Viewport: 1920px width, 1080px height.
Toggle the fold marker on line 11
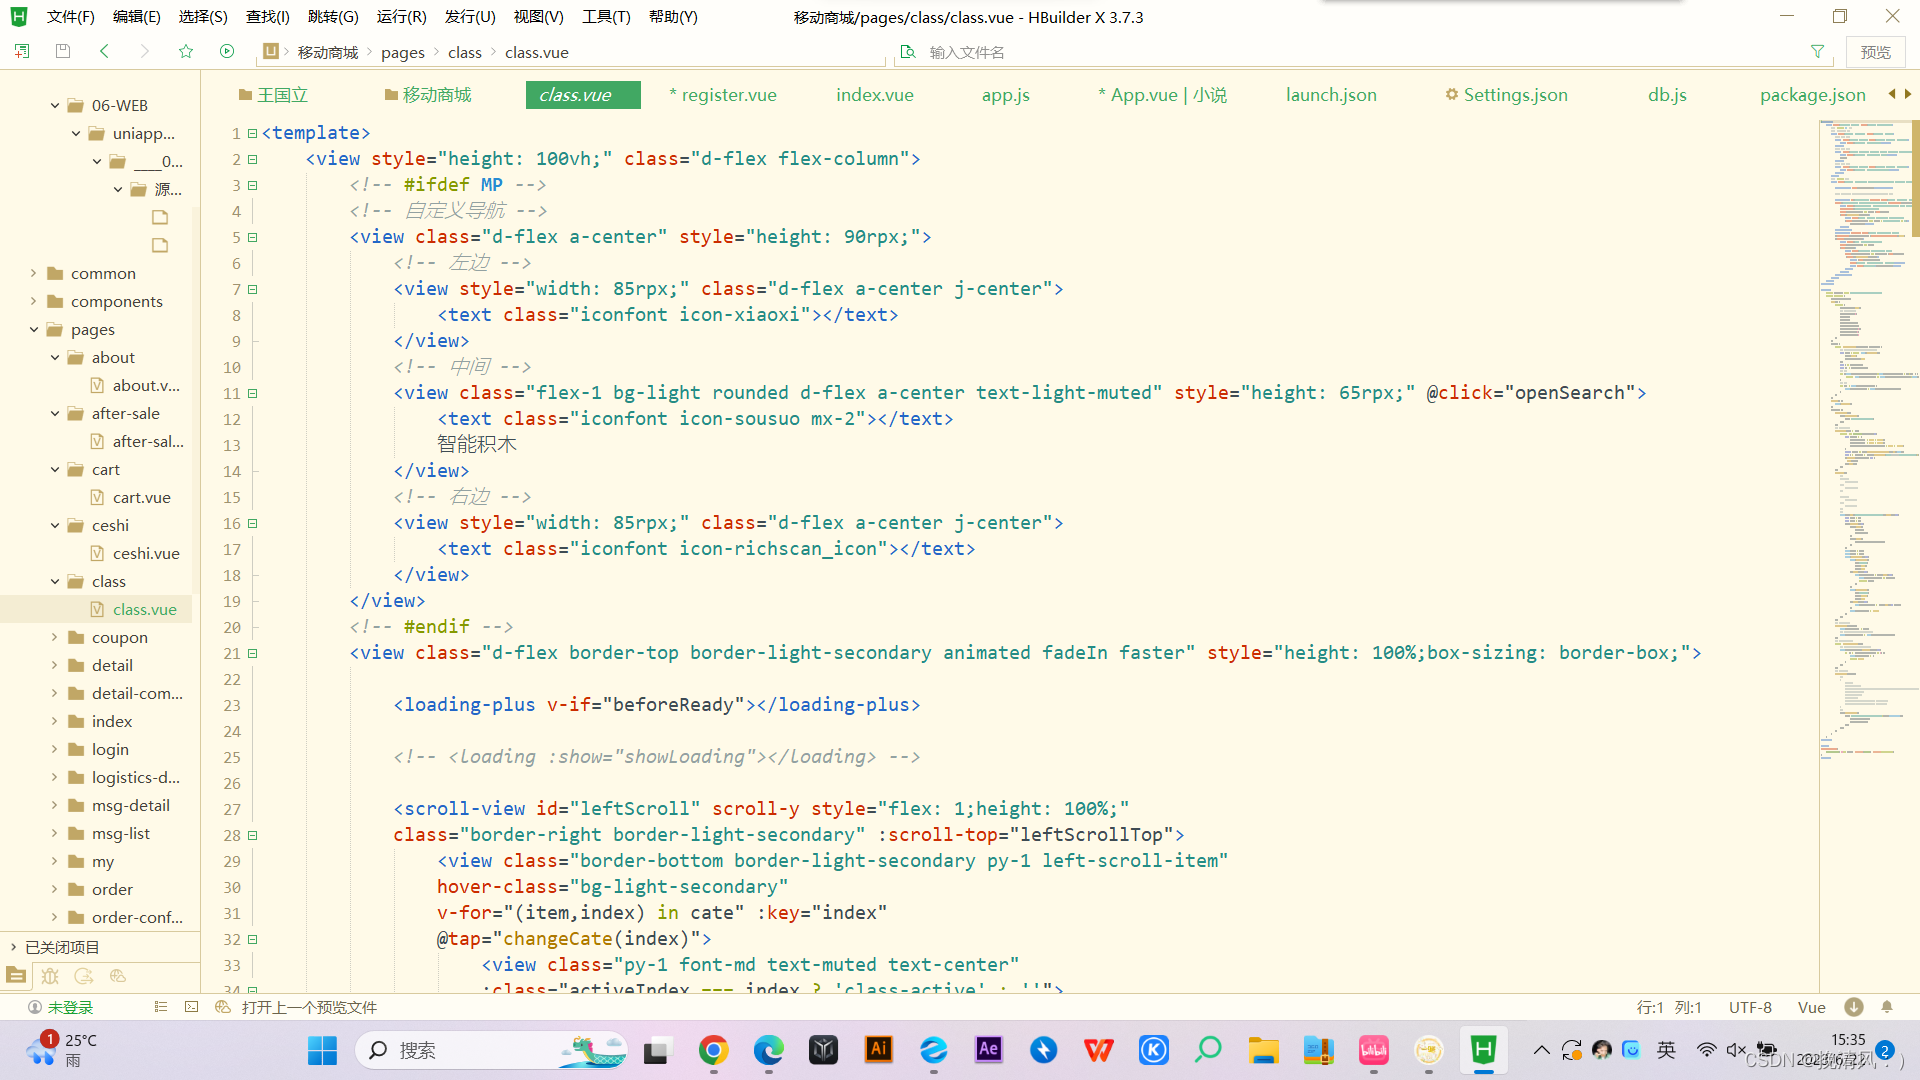[253, 393]
